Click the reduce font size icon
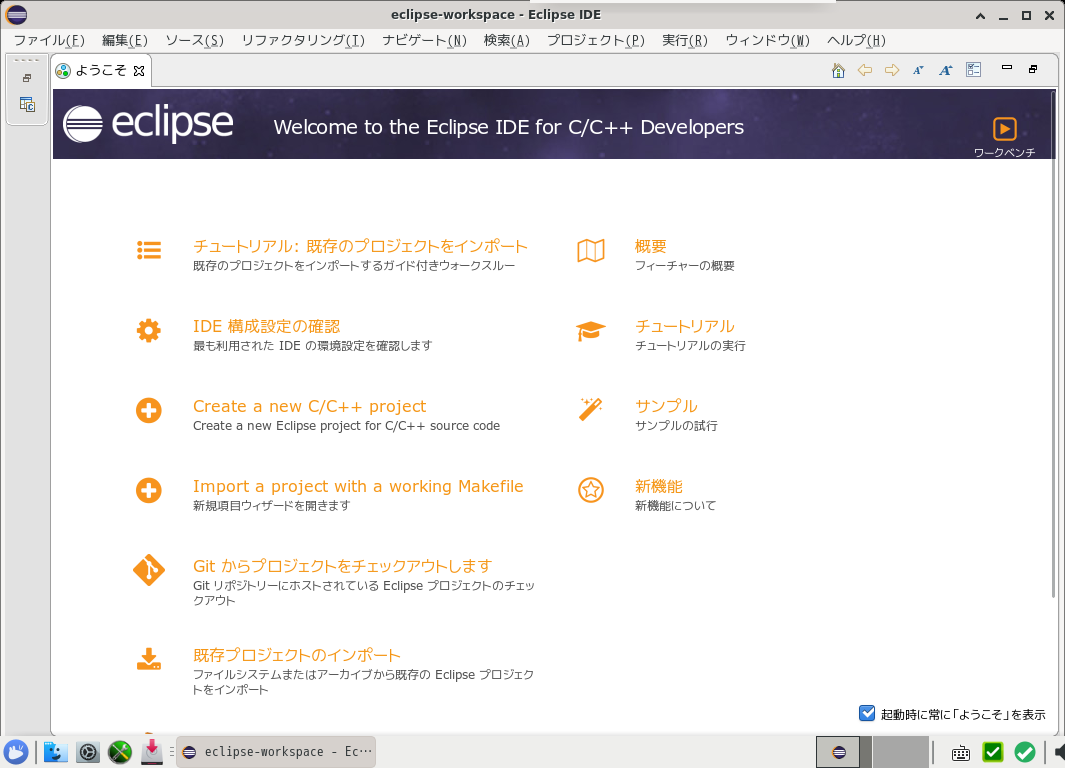The image size is (1065, 768). [x=918, y=70]
